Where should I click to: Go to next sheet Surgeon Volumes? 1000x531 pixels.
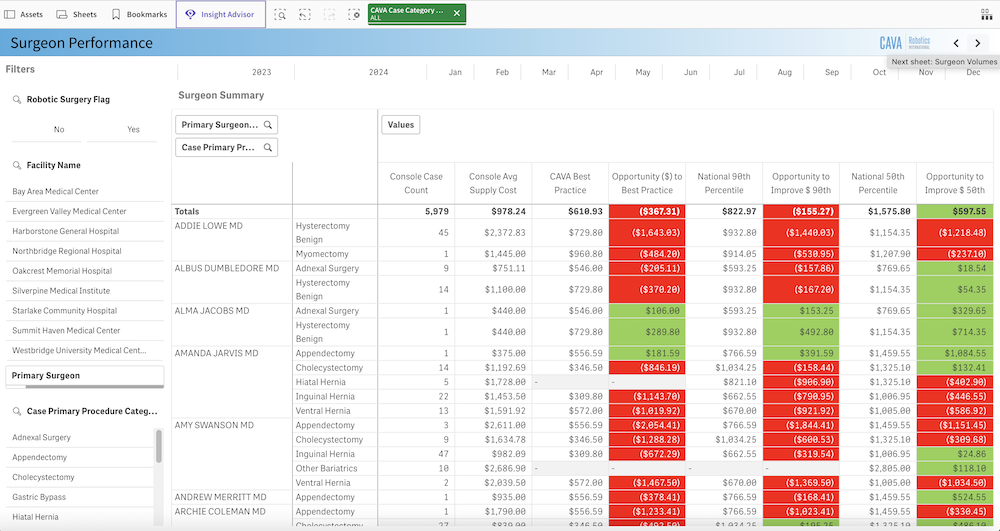click(979, 43)
